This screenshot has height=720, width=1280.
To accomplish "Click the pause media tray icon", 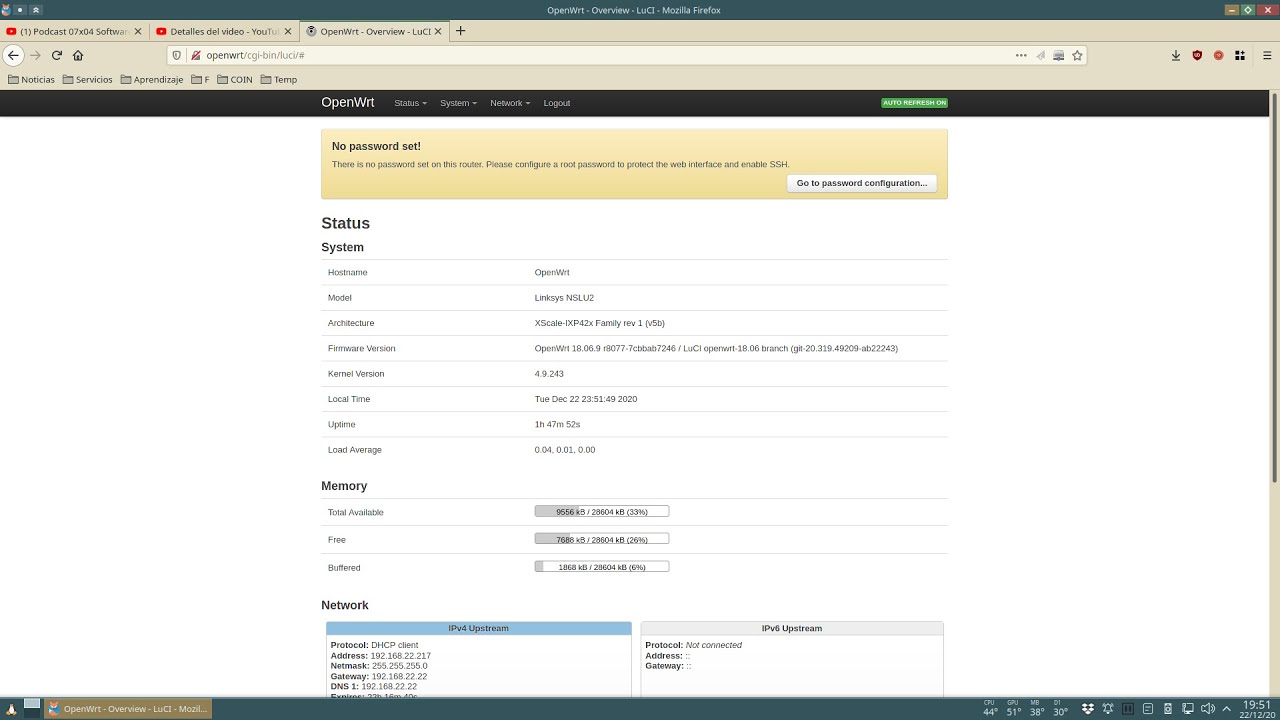I will coord(1128,709).
